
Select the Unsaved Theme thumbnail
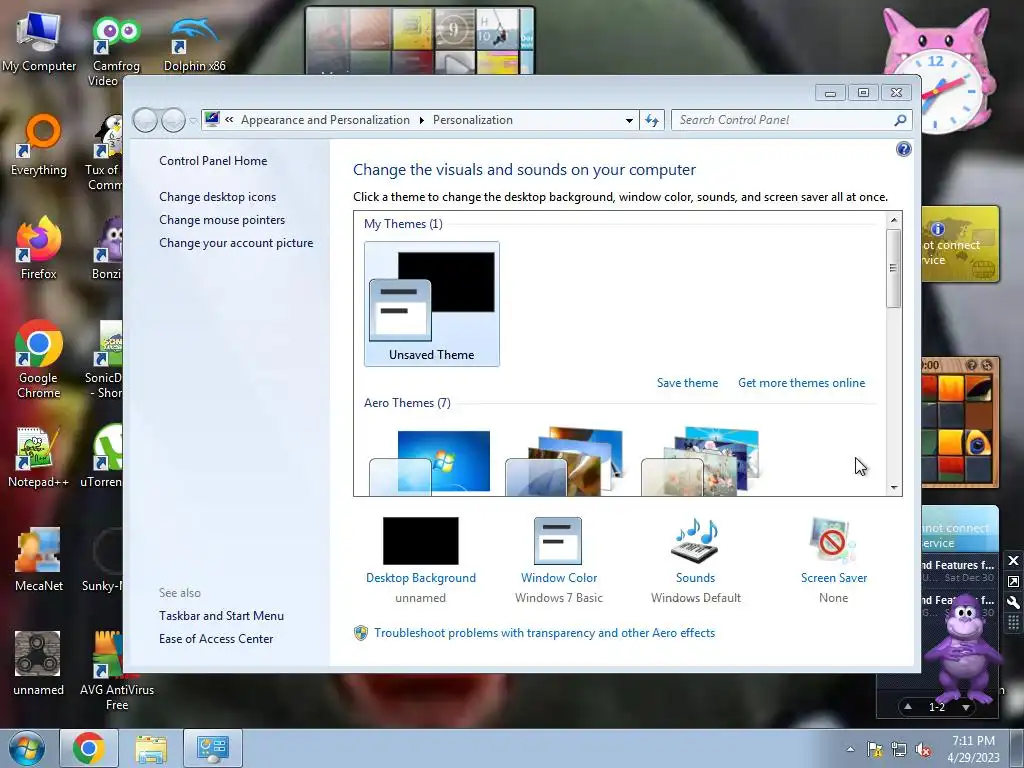pos(432,304)
